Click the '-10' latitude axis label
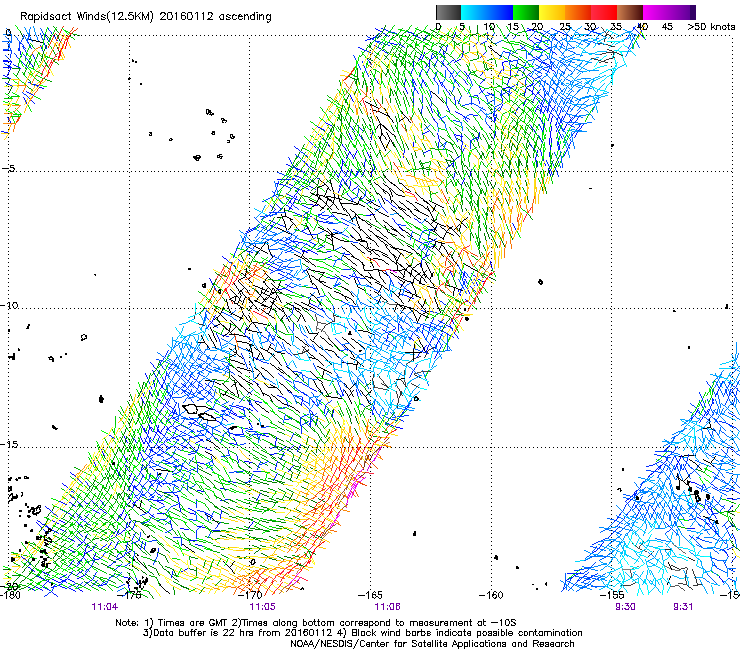The width and height of the screenshot is (740, 650). tap(9, 305)
